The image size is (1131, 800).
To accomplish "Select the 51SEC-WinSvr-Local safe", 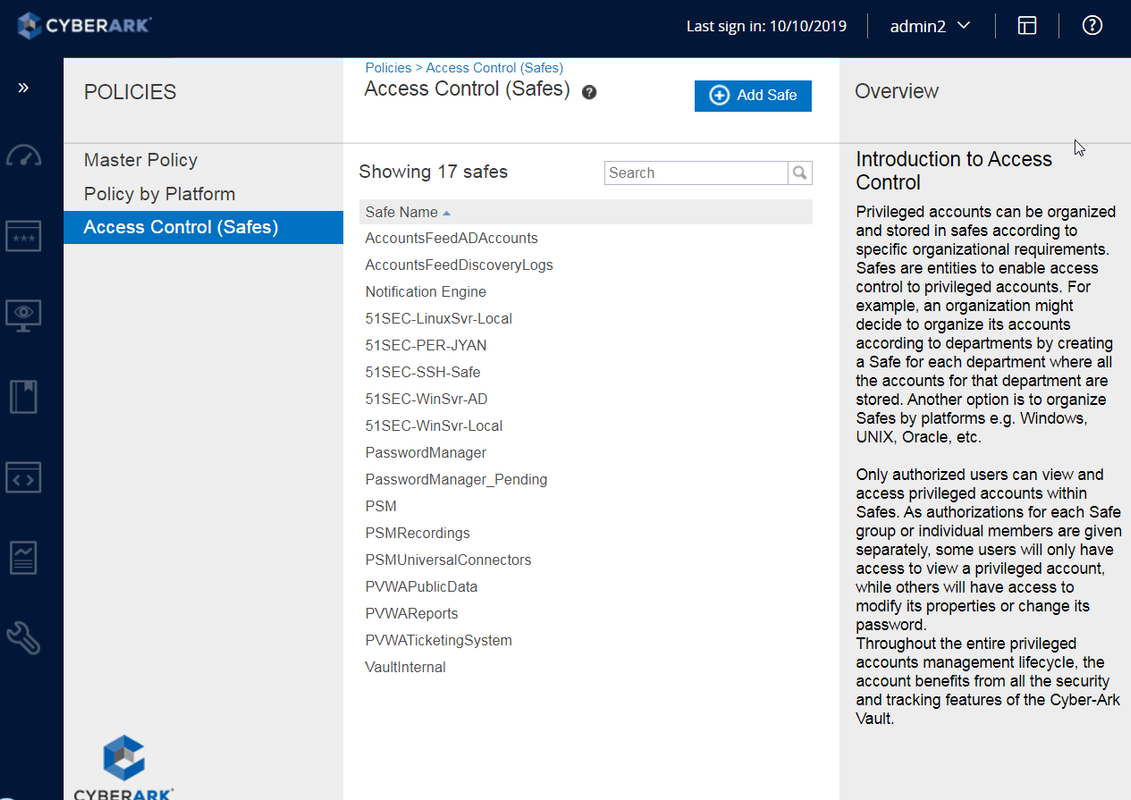I will 434,426.
